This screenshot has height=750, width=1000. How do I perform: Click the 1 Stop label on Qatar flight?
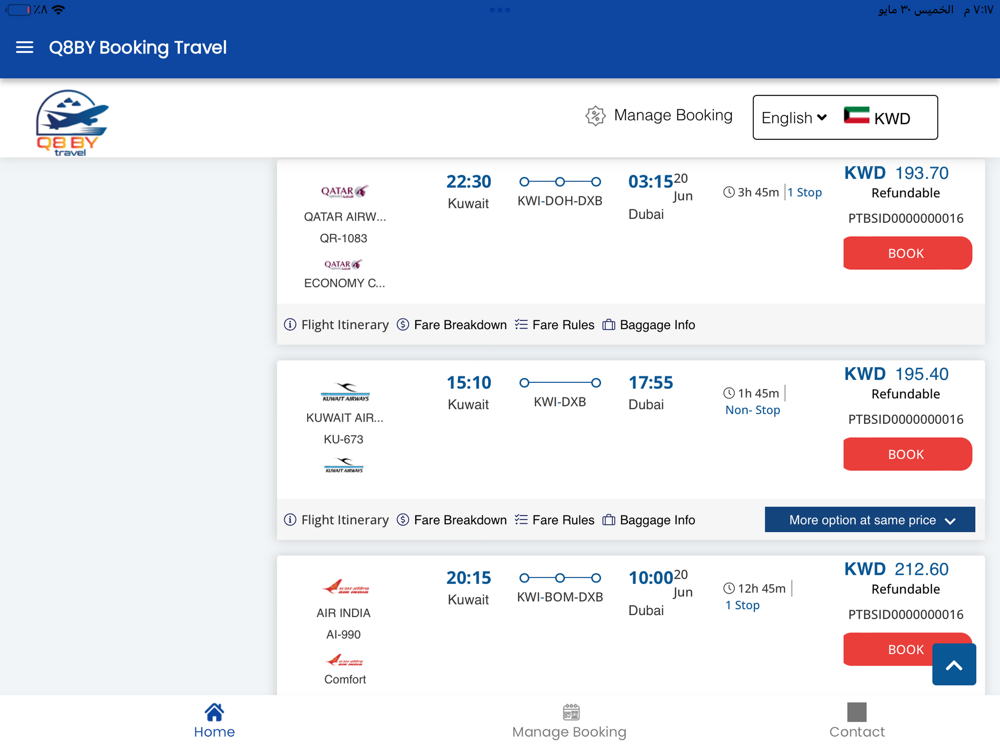coord(805,192)
